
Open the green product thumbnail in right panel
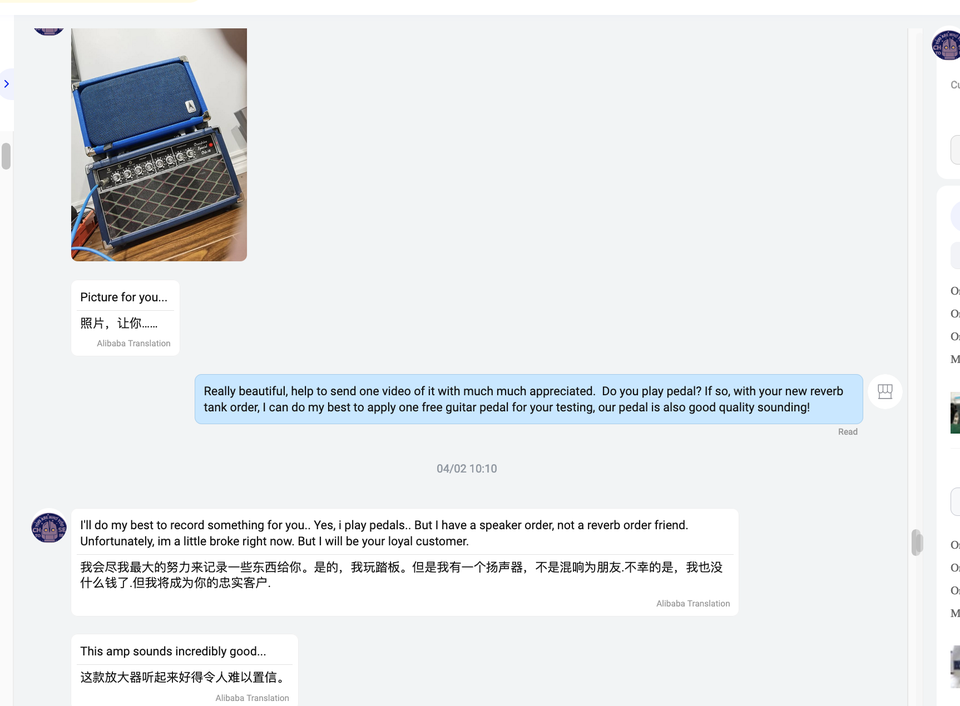(955, 413)
